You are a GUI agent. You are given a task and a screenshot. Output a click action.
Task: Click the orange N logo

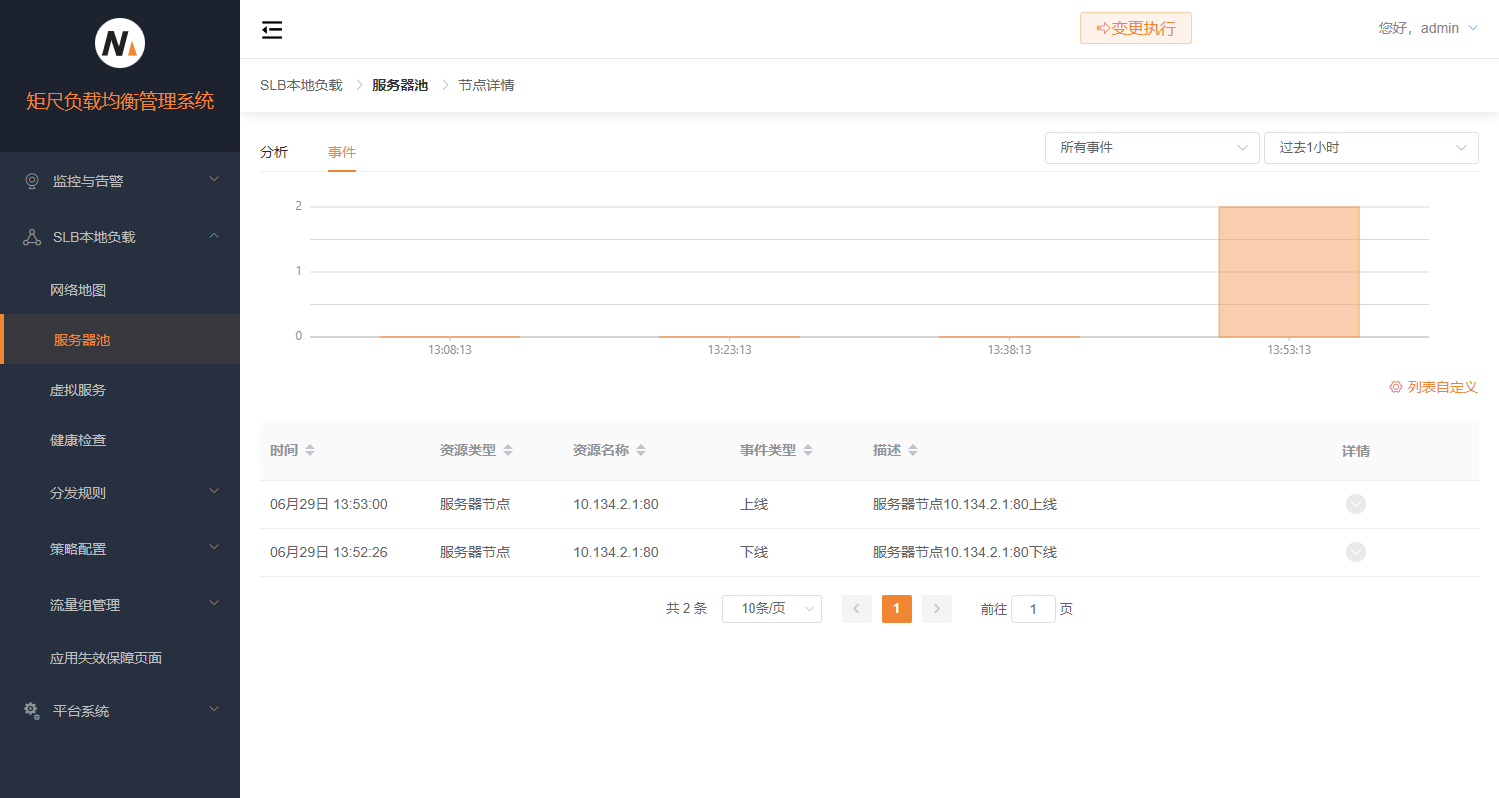[x=120, y=43]
